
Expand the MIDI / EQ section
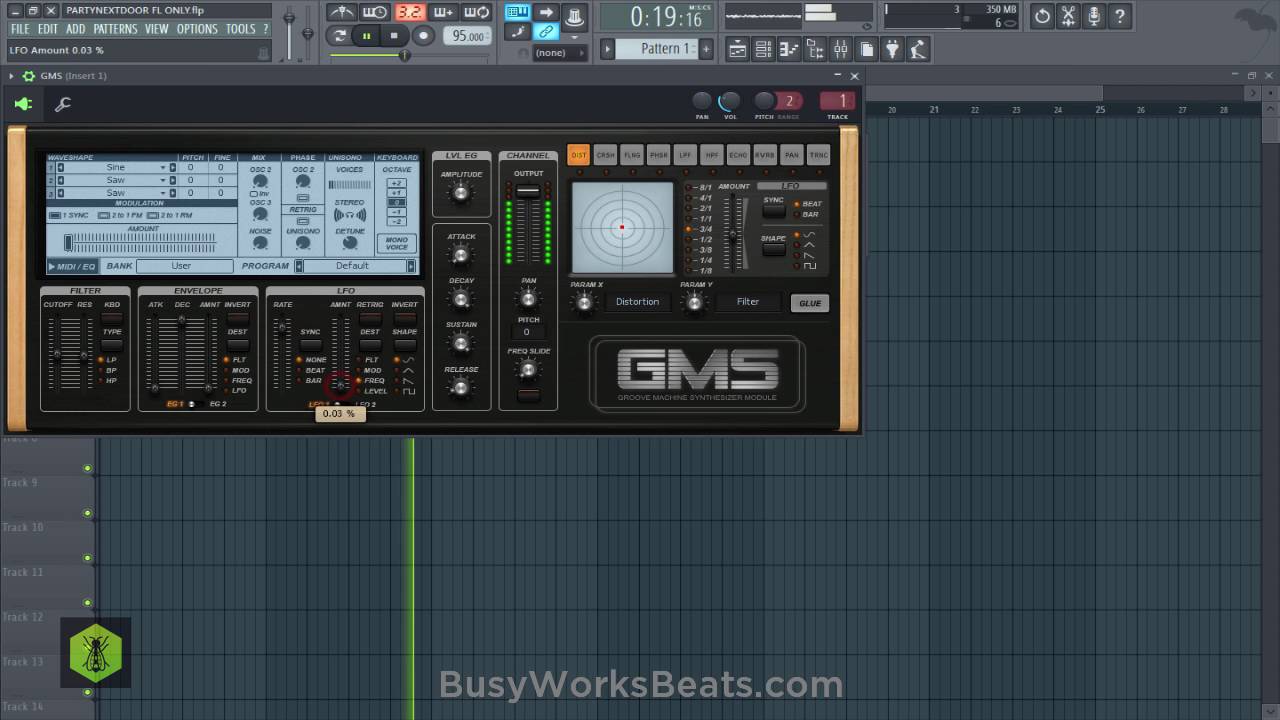tap(72, 266)
